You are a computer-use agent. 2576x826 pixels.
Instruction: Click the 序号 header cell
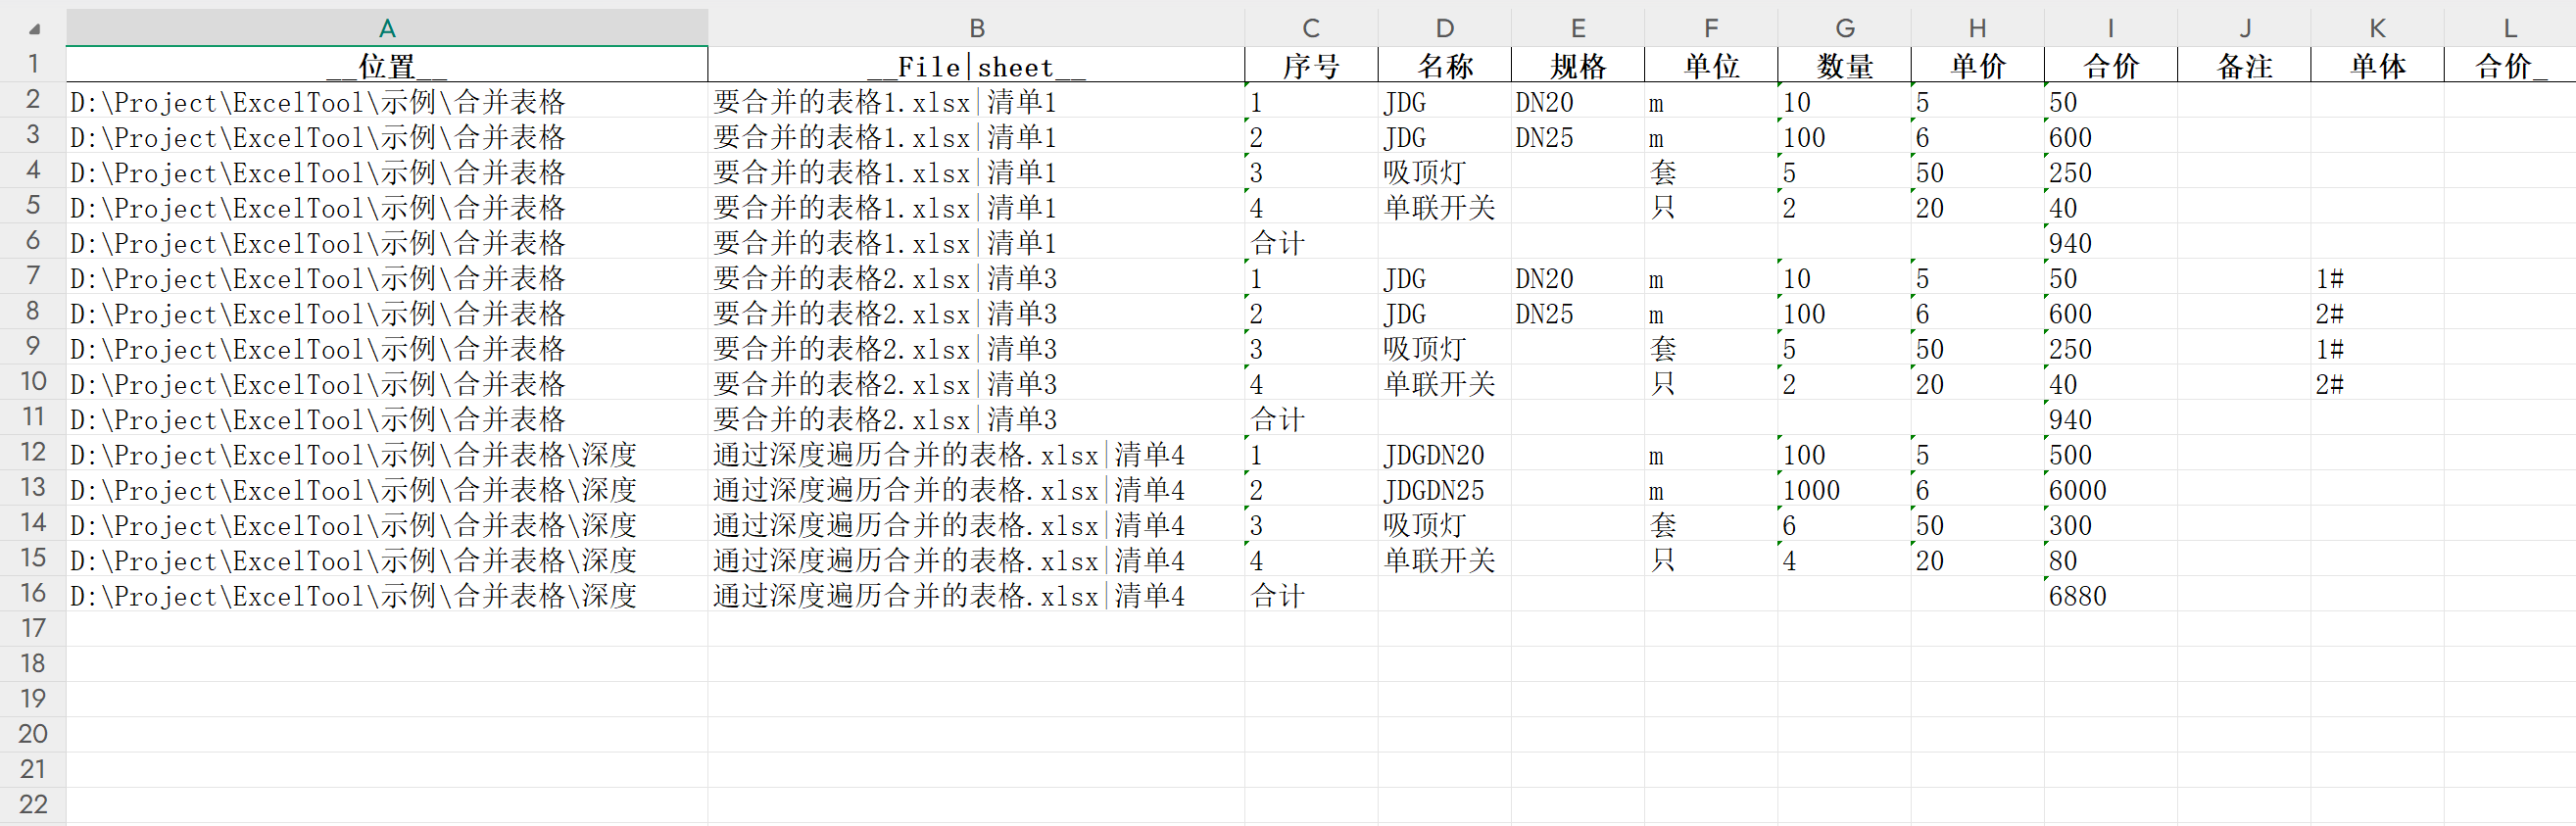tap(1311, 66)
